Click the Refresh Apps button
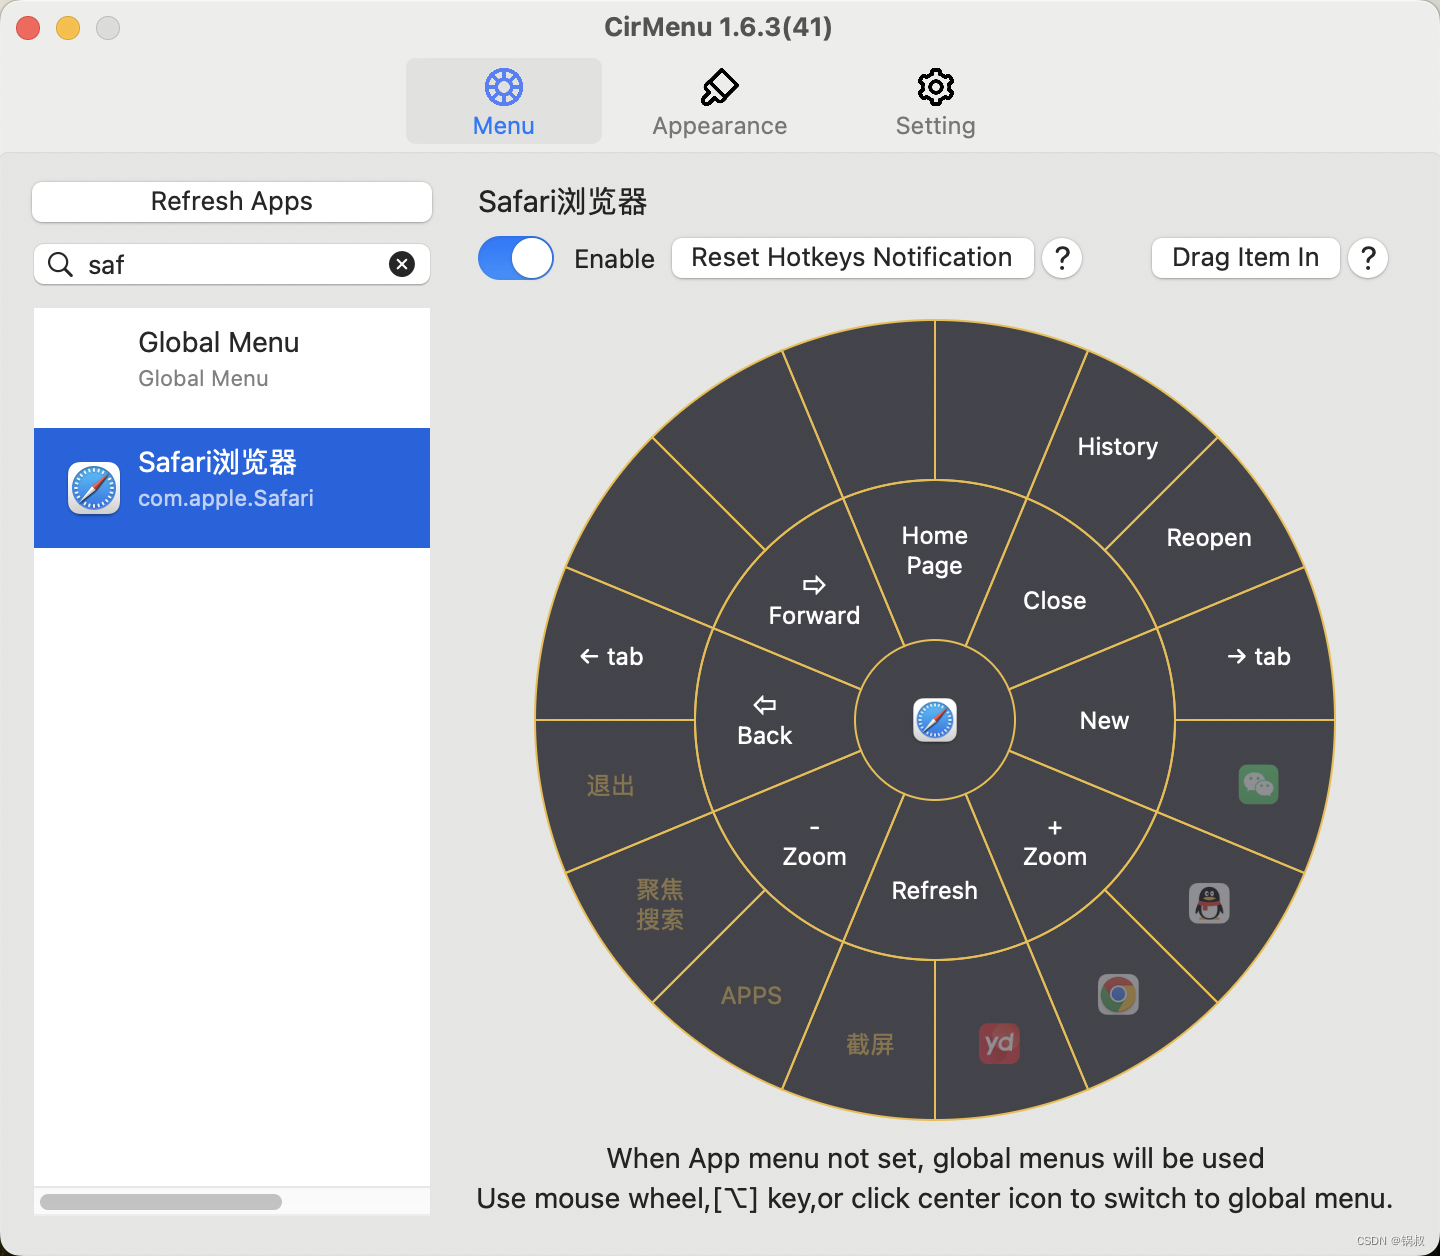 [x=232, y=202]
